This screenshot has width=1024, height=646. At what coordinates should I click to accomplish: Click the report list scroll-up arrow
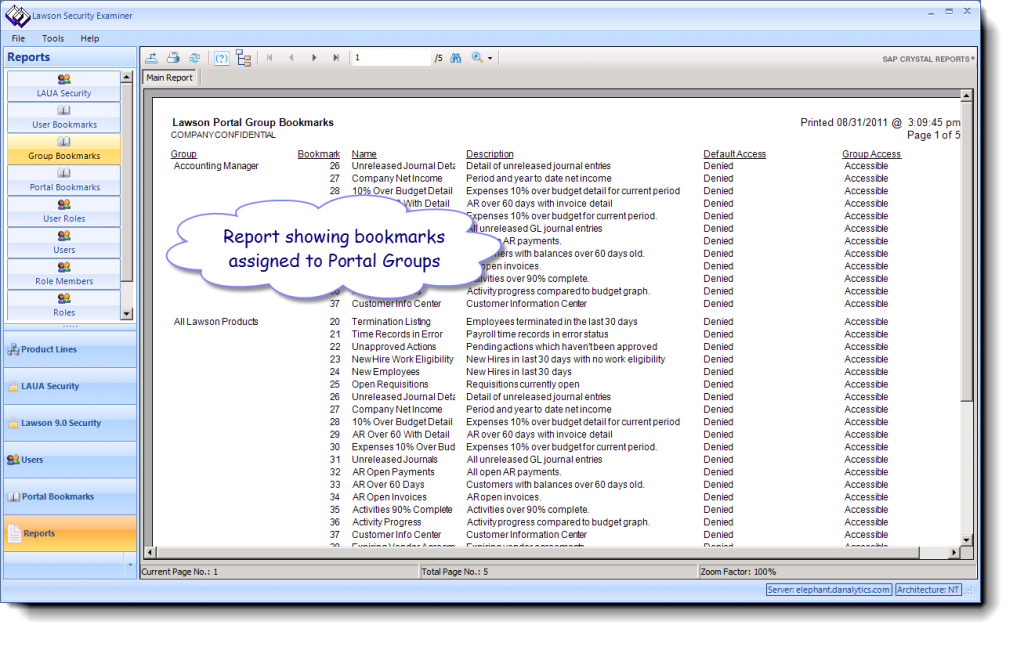coord(127,77)
